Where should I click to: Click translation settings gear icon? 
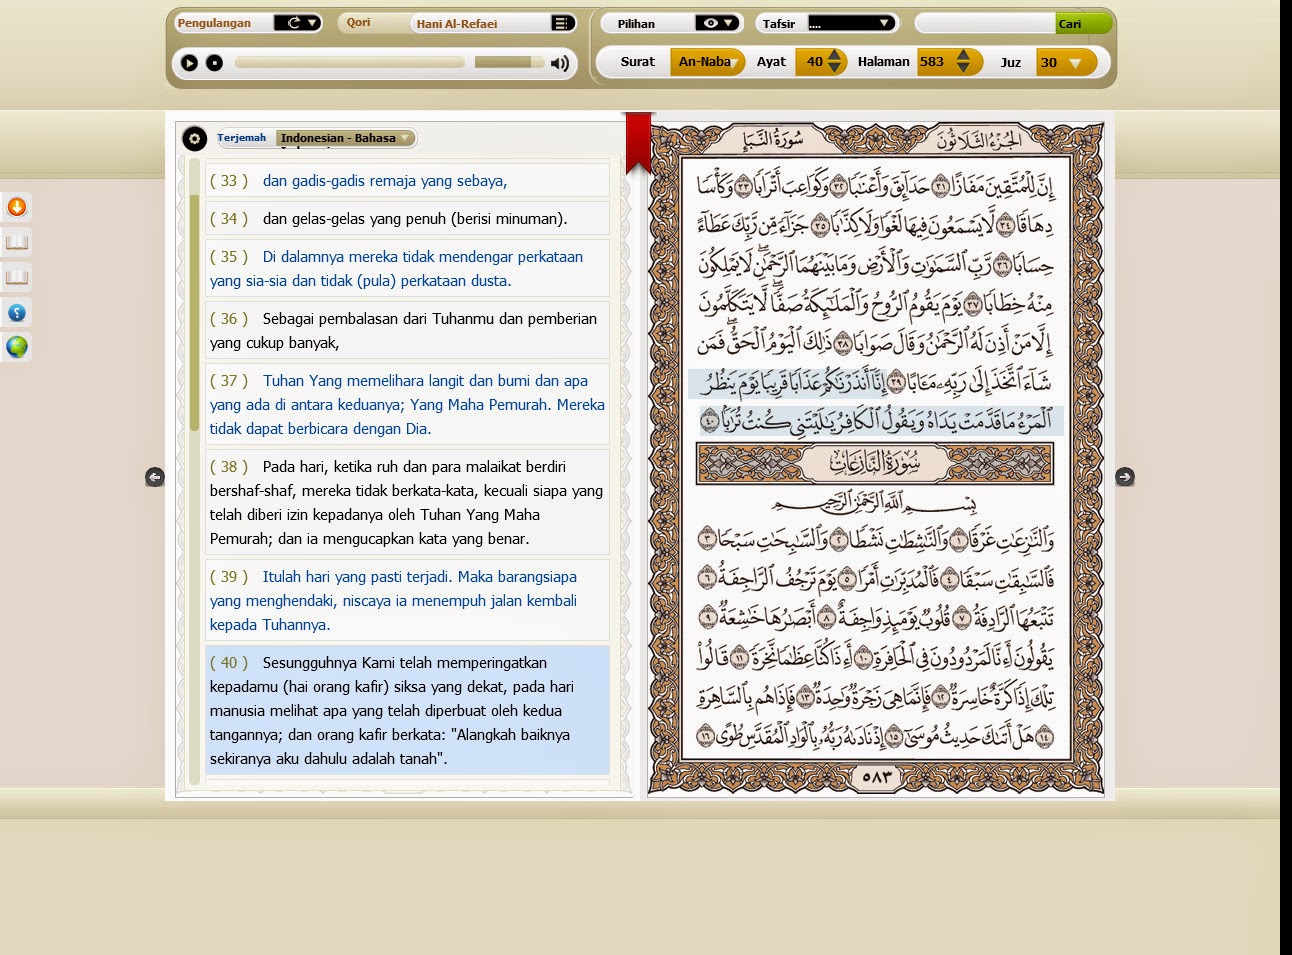[194, 138]
